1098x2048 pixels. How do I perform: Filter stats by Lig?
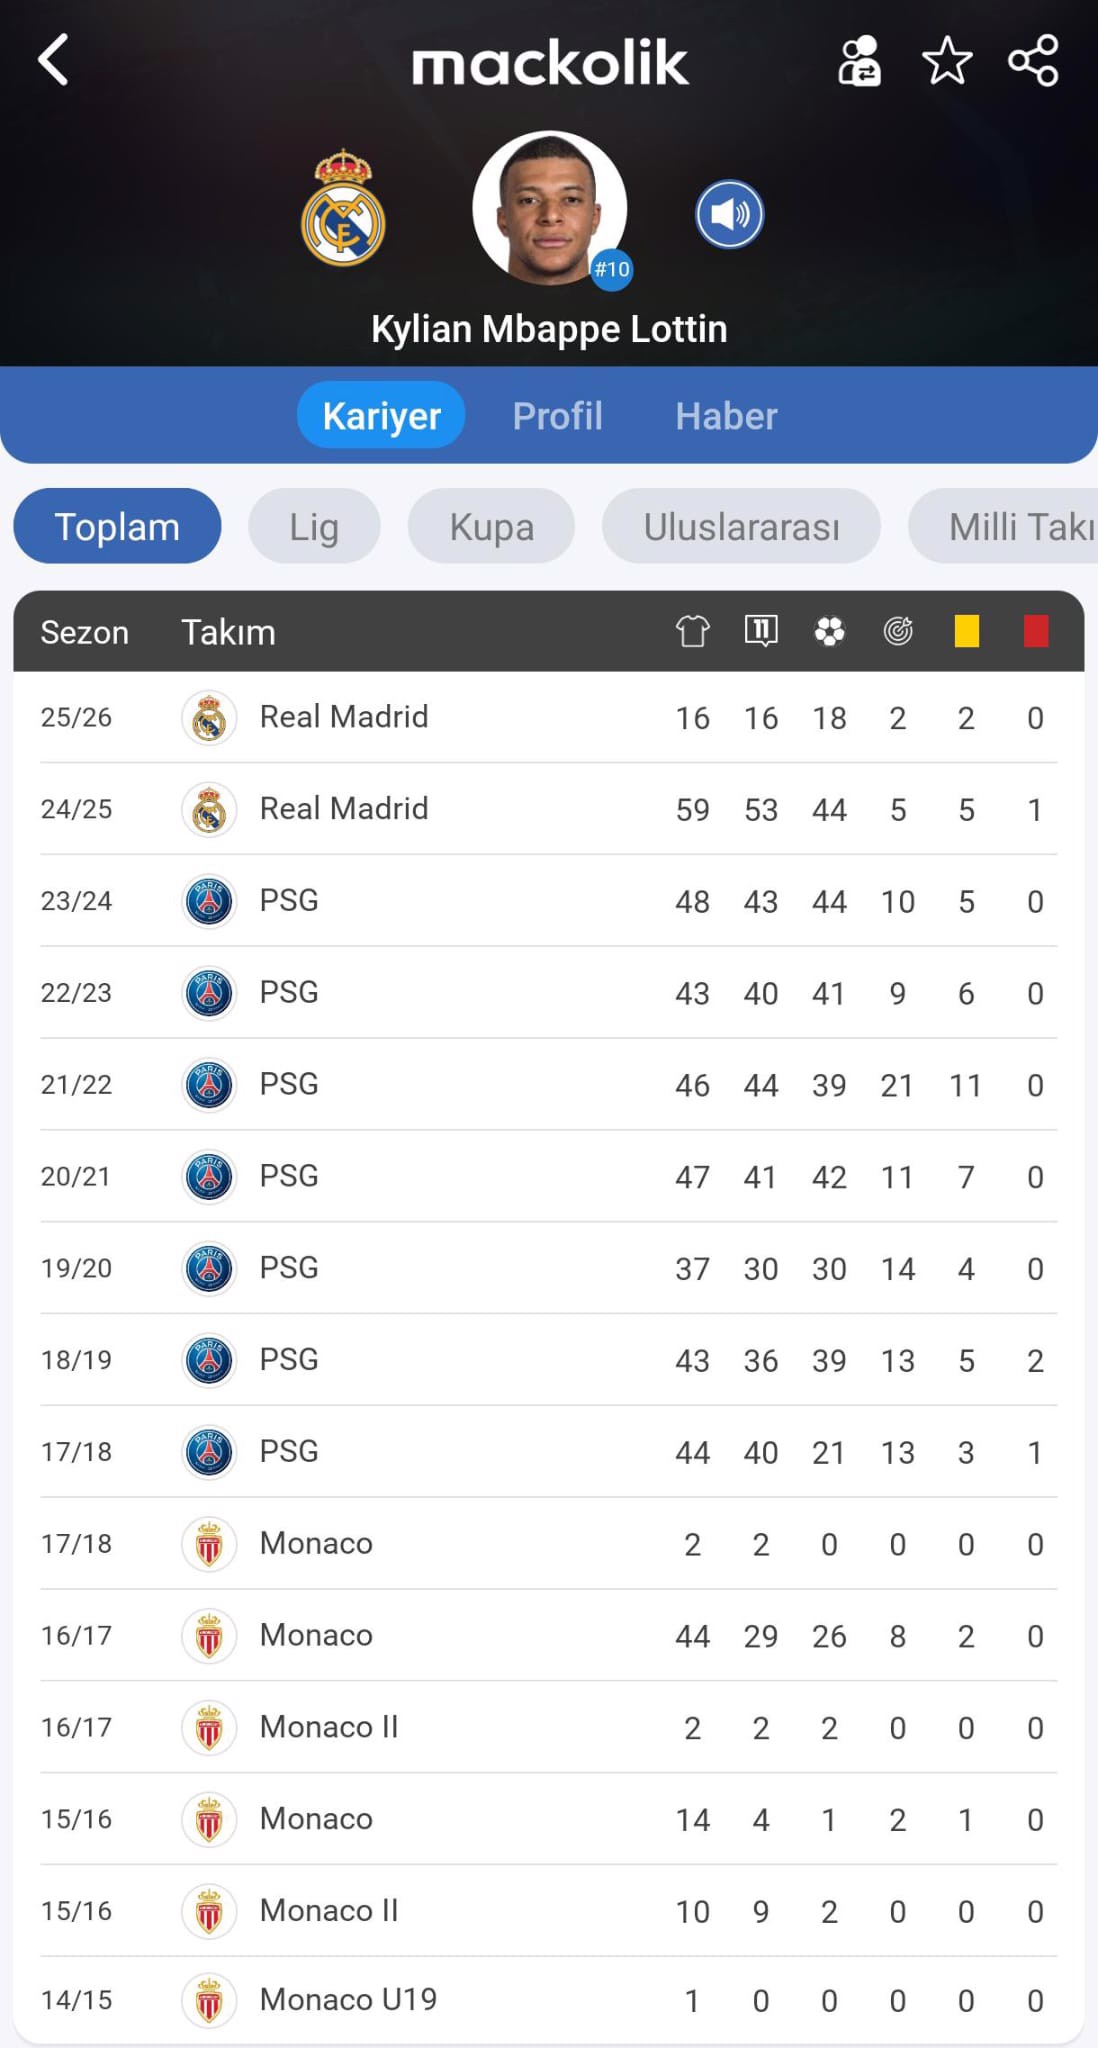coord(314,527)
